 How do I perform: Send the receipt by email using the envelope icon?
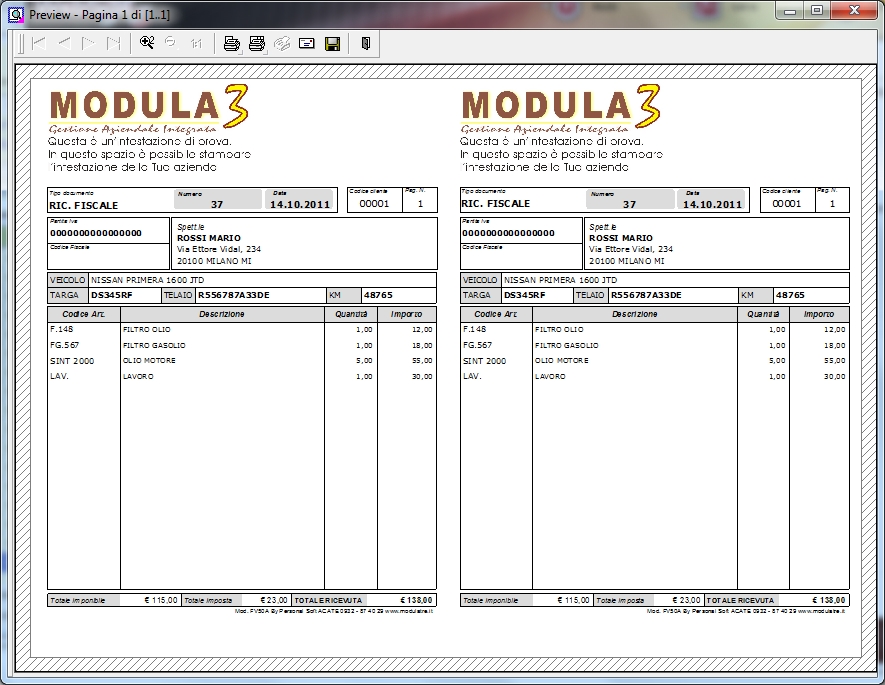click(x=306, y=43)
